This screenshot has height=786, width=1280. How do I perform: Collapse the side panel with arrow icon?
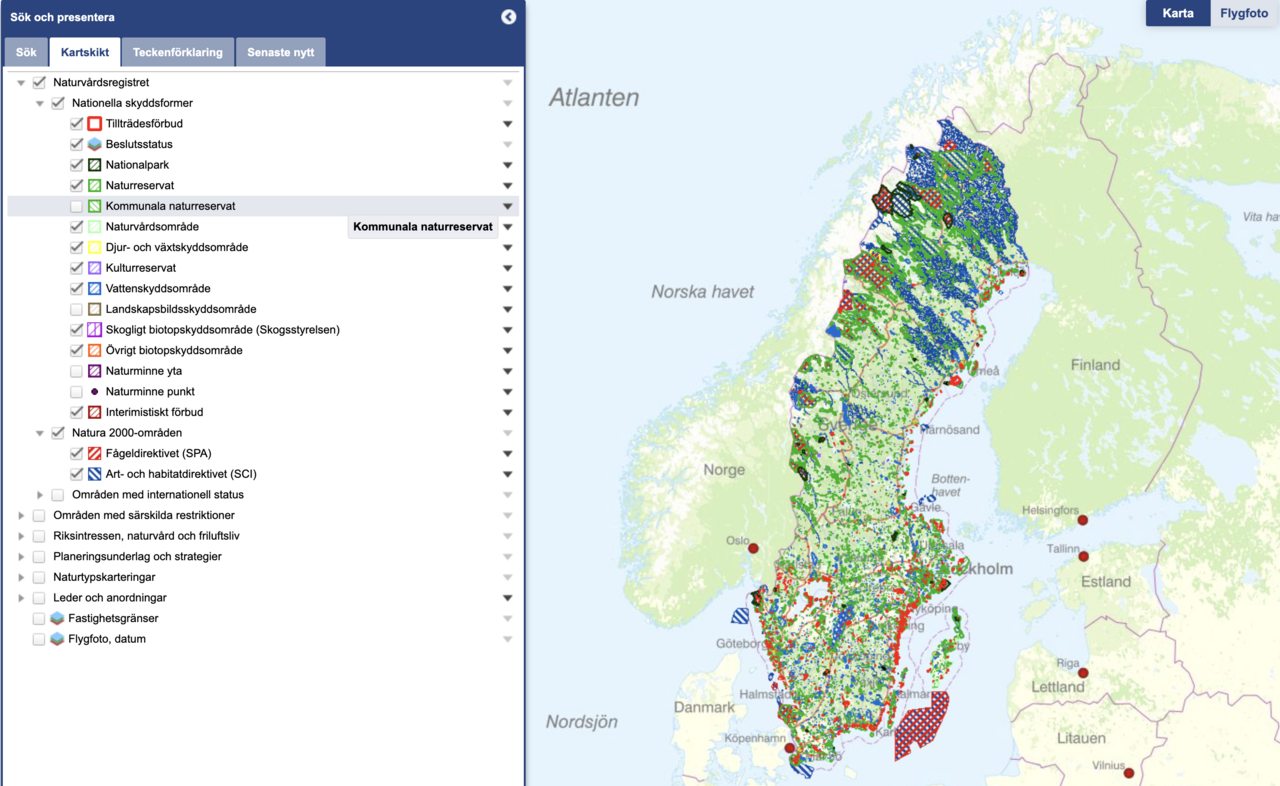508,17
